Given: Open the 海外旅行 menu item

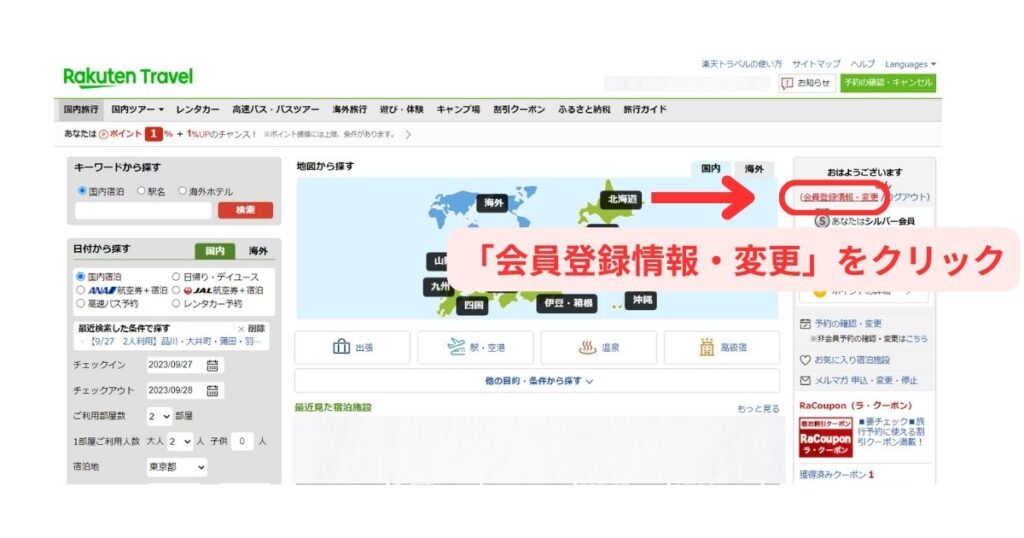Looking at the screenshot, I should pyautogui.click(x=349, y=110).
